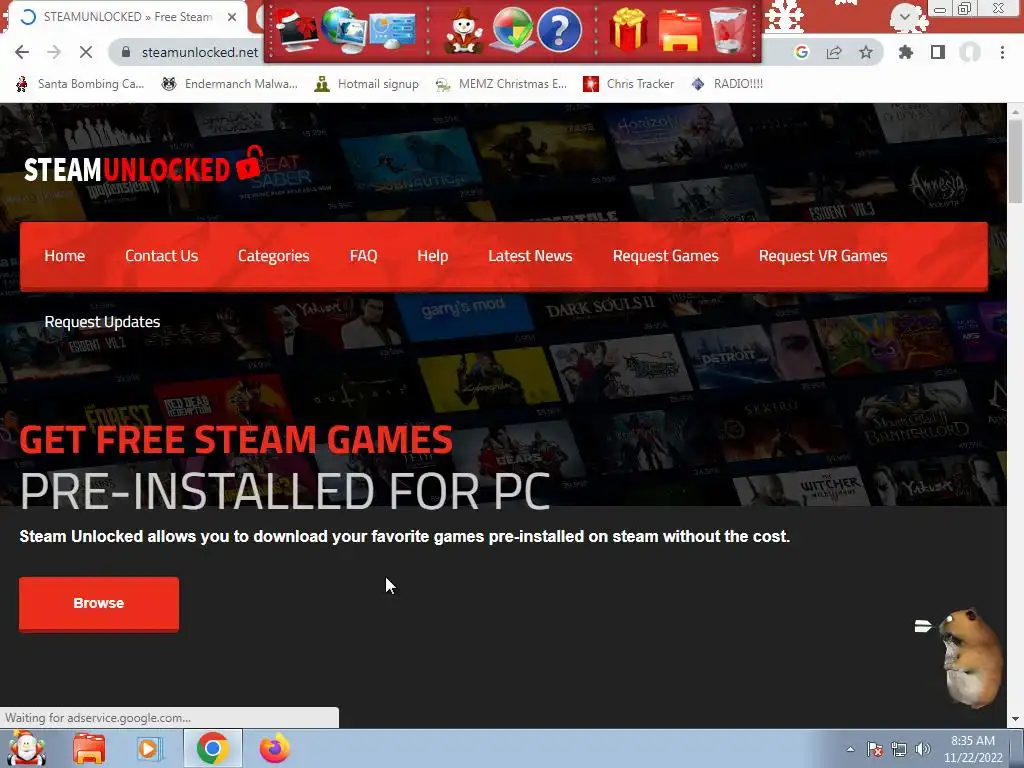This screenshot has width=1024, height=768.
Task: Open the network globe icon in dock
Action: 344,29
